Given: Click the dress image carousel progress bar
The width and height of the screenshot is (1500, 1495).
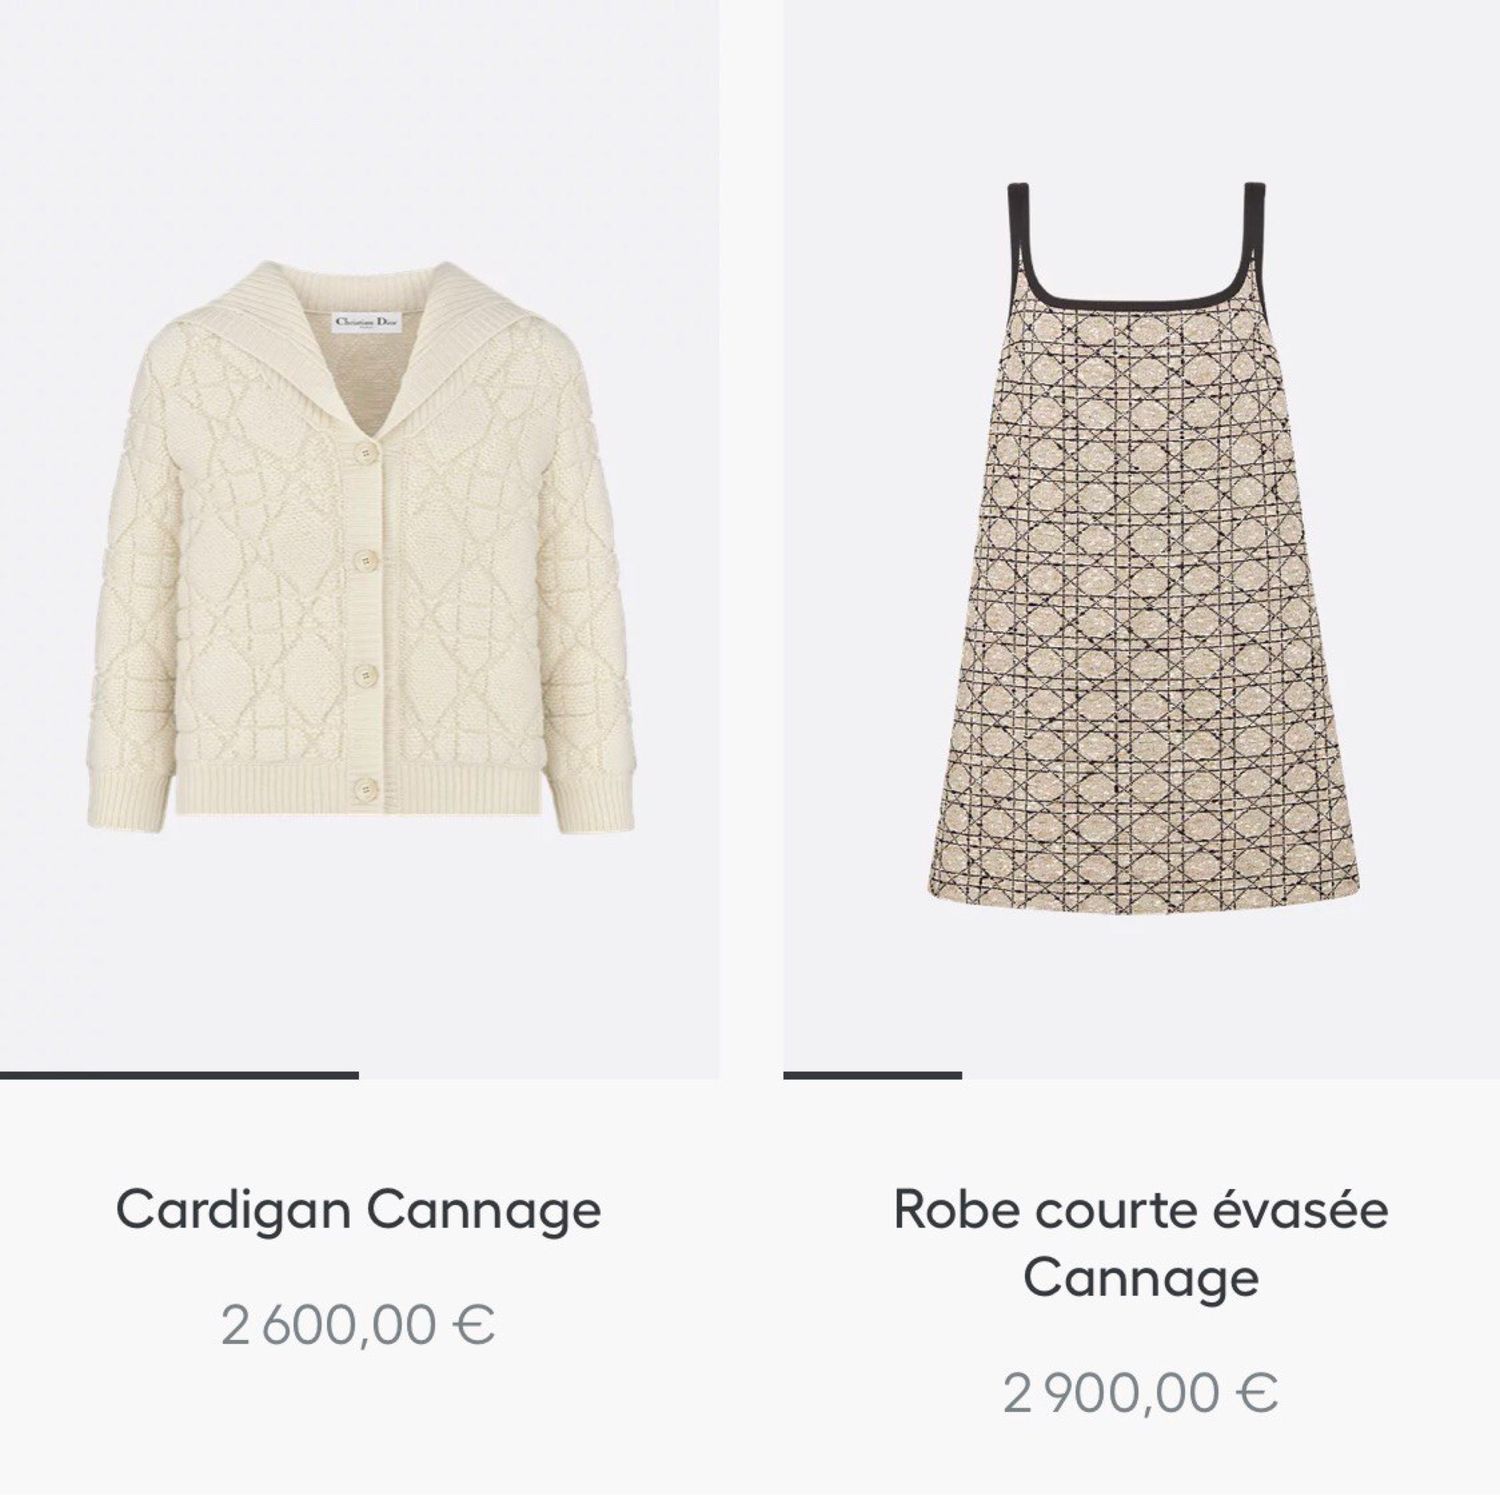Looking at the screenshot, I should (872, 1075).
